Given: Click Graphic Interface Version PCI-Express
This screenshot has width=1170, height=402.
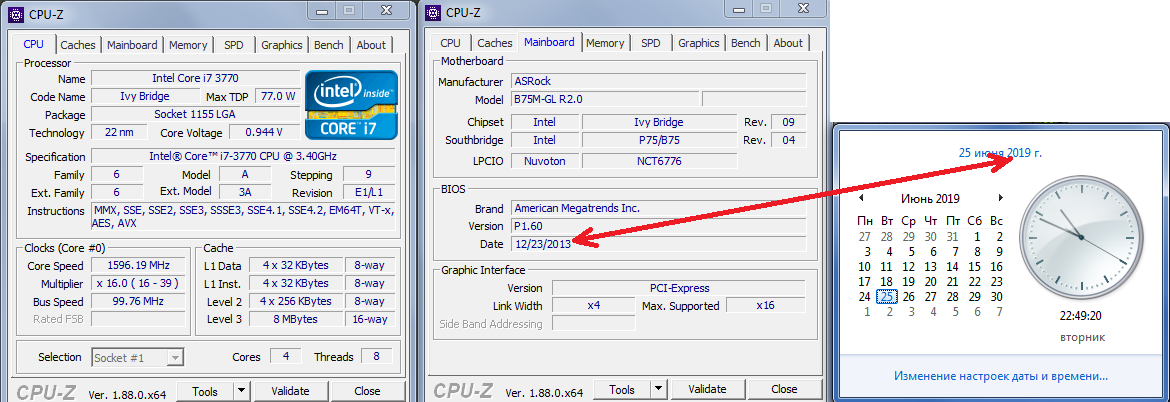Looking at the screenshot, I should pos(679,288).
